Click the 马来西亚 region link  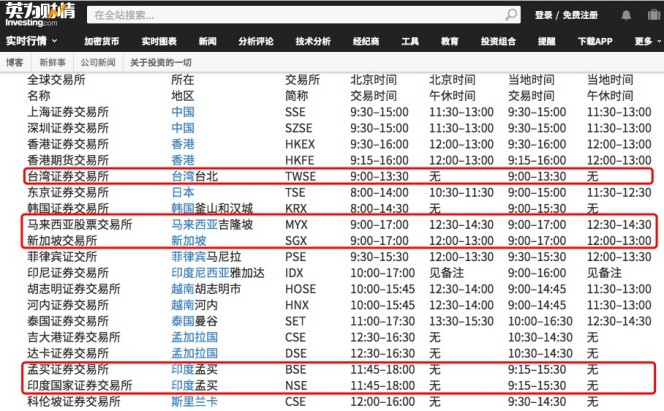(194, 224)
